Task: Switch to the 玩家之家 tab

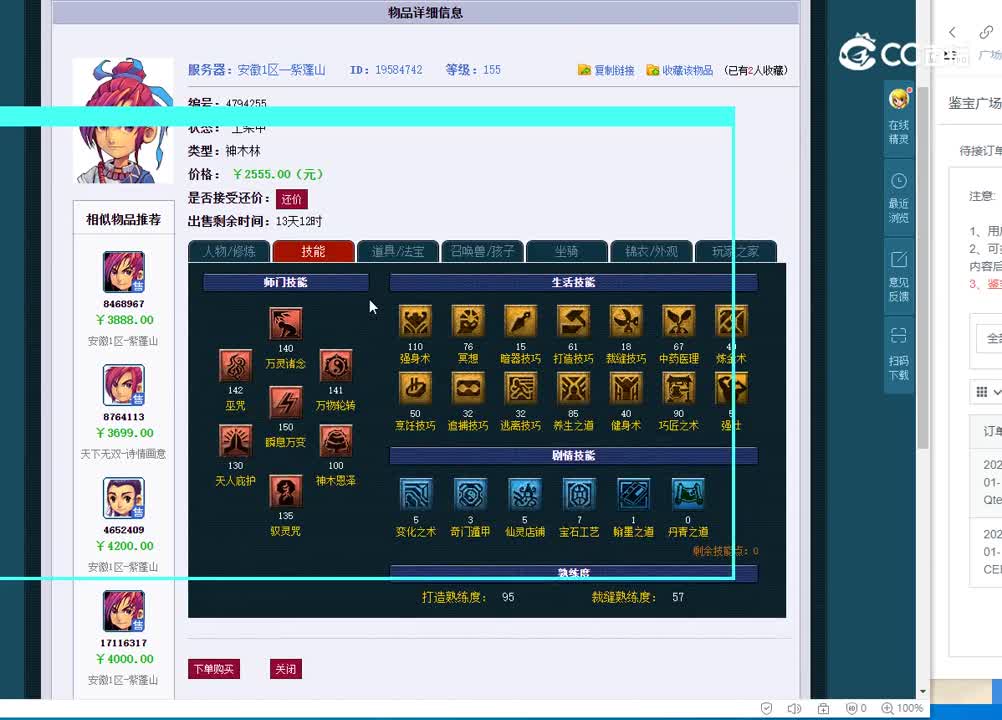Action: point(736,251)
